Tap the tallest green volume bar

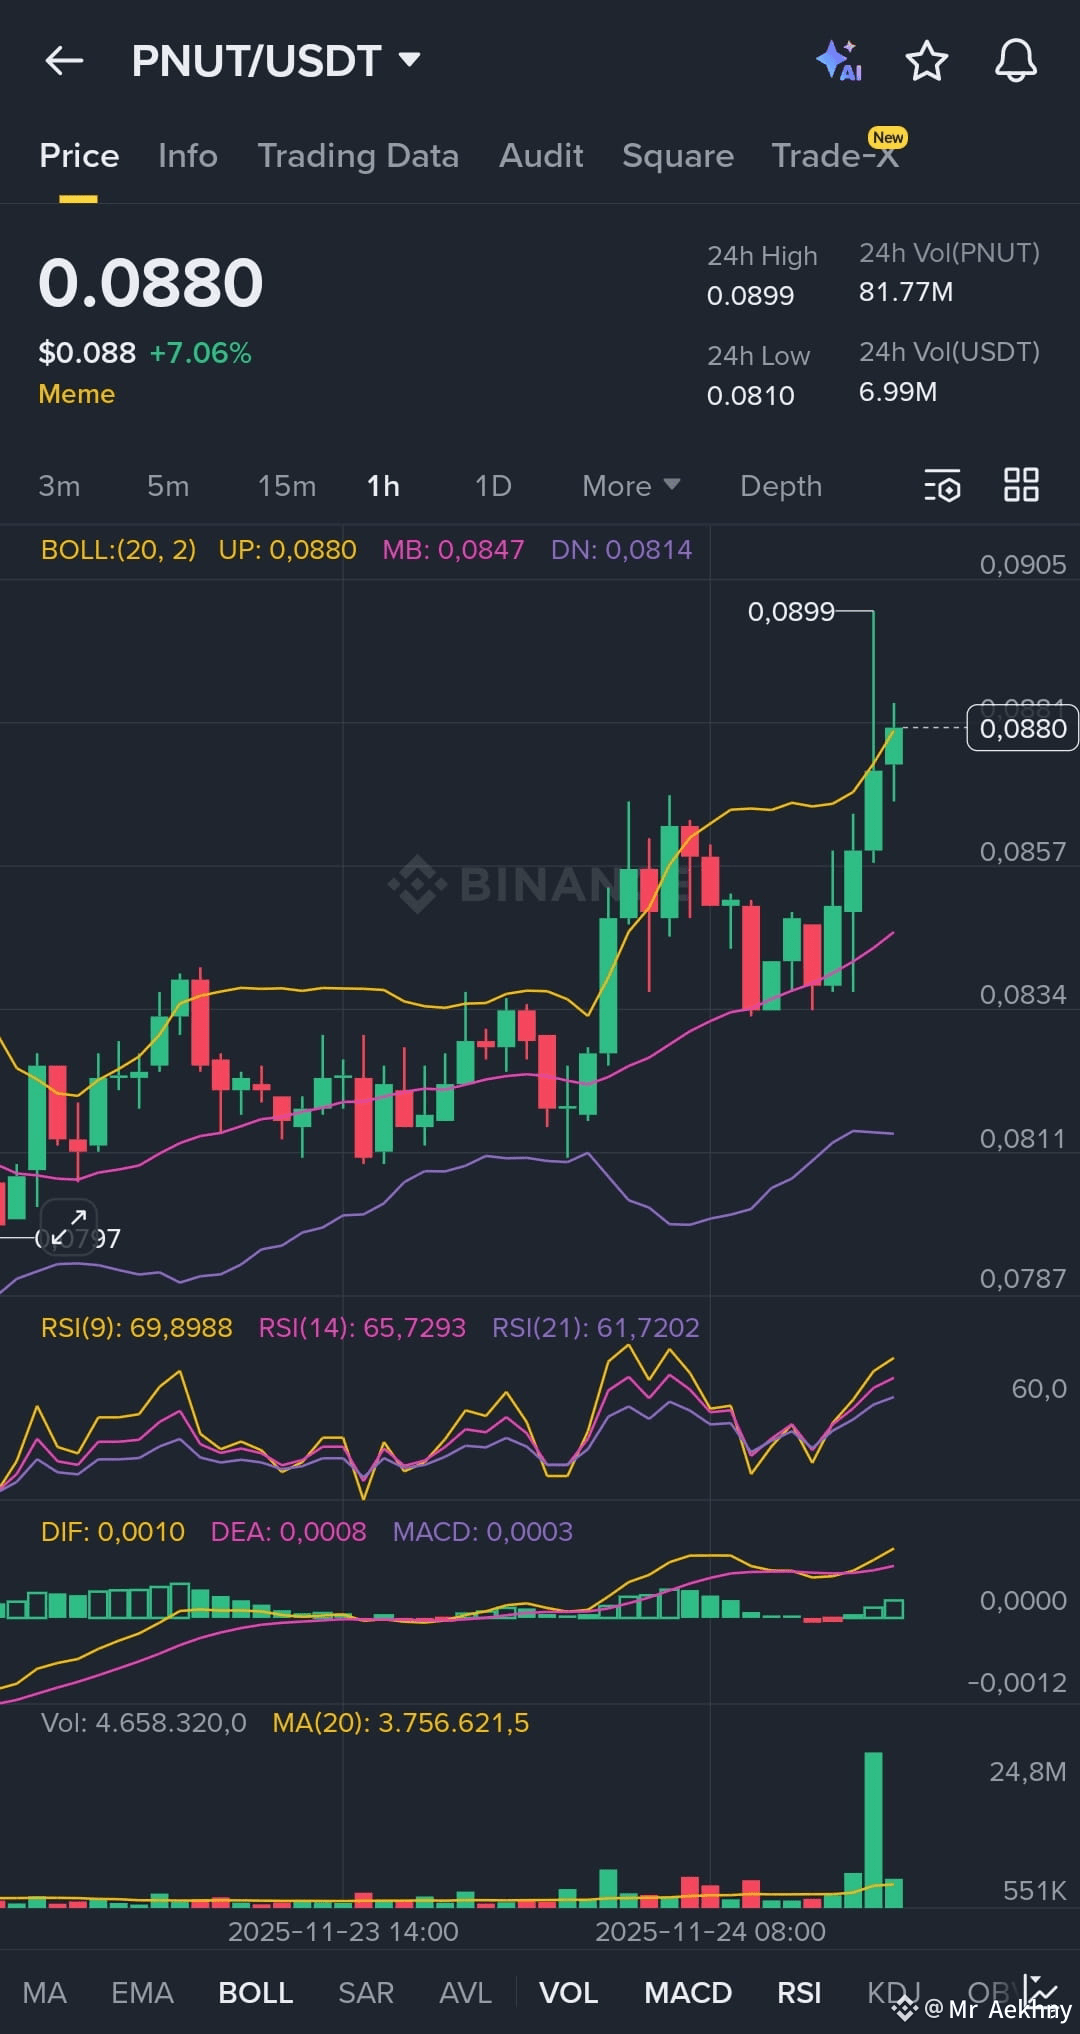(873, 1830)
